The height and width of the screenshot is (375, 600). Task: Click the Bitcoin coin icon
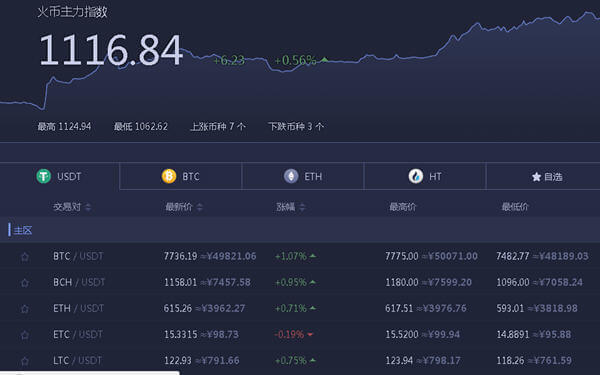pos(169,176)
